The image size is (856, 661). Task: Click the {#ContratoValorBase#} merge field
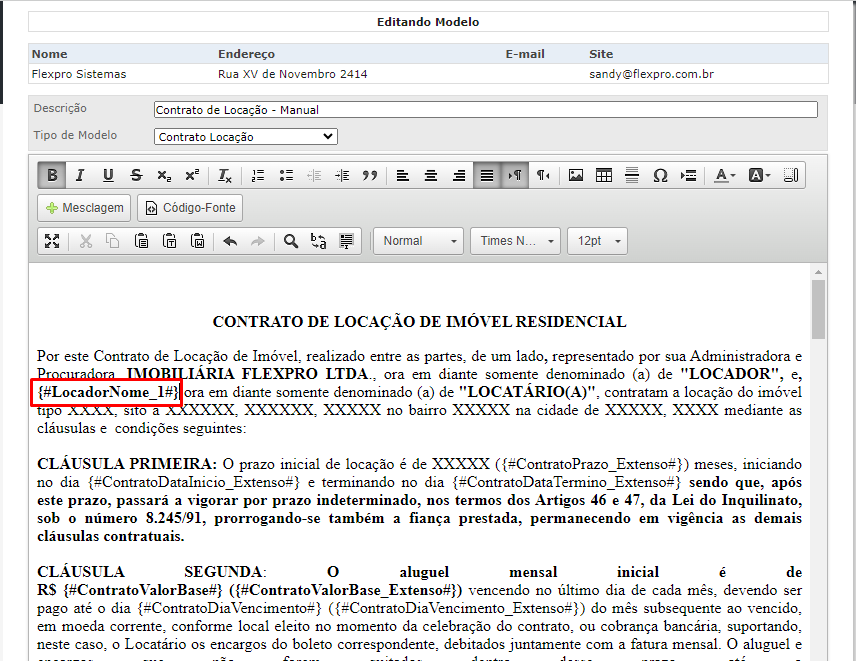click(143, 590)
